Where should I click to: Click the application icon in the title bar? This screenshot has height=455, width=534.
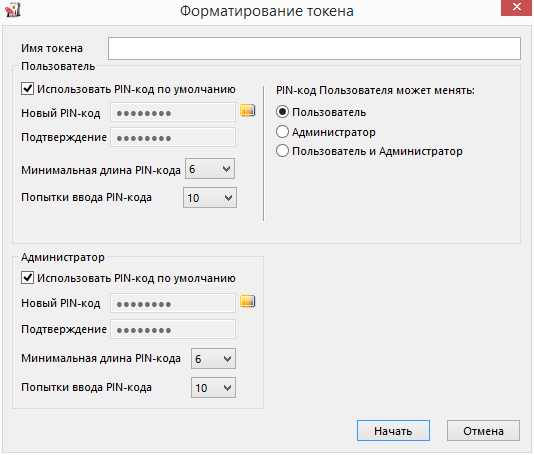pyautogui.click(x=13, y=10)
